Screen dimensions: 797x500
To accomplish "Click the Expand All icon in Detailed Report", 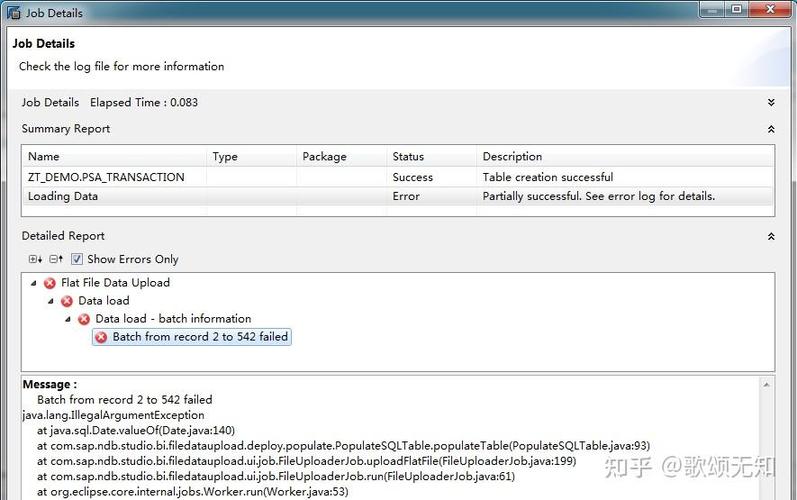I will (35, 259).
